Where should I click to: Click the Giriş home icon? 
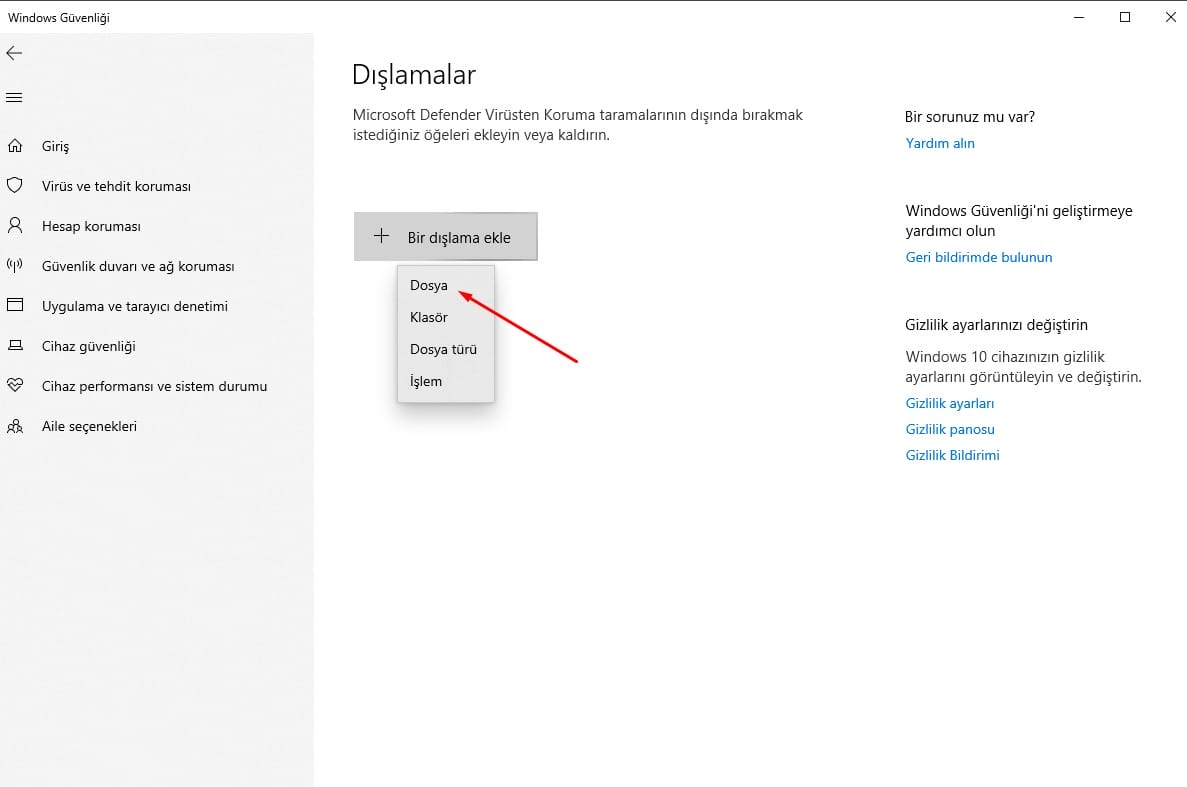tap(15, 146)
